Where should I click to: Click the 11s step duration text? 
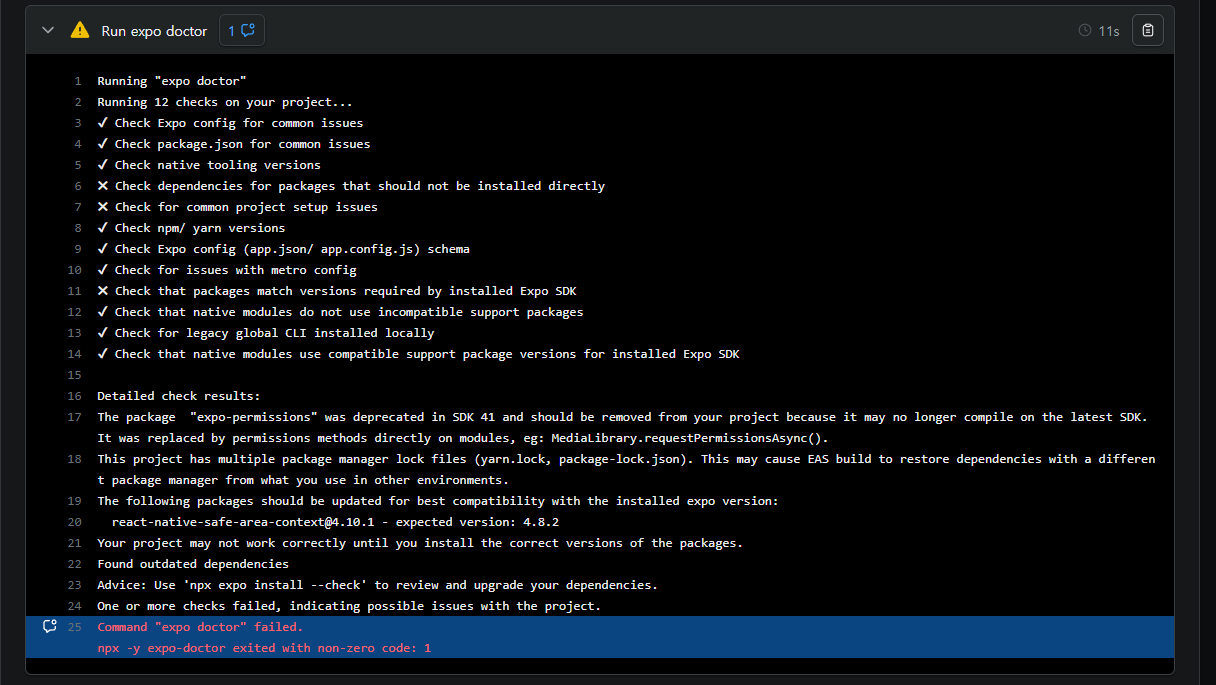(x=1109, y=31)
